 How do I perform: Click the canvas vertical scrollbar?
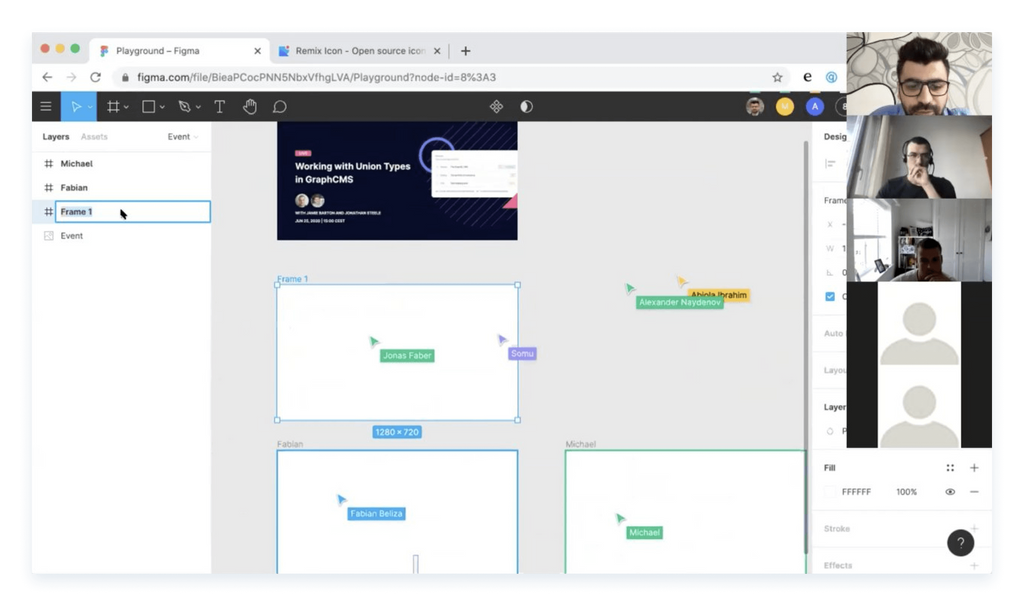pos(806,348)
